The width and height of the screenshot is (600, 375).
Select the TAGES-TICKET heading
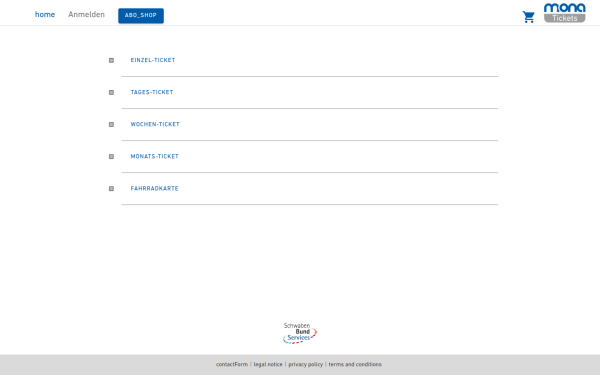[152, 92]
